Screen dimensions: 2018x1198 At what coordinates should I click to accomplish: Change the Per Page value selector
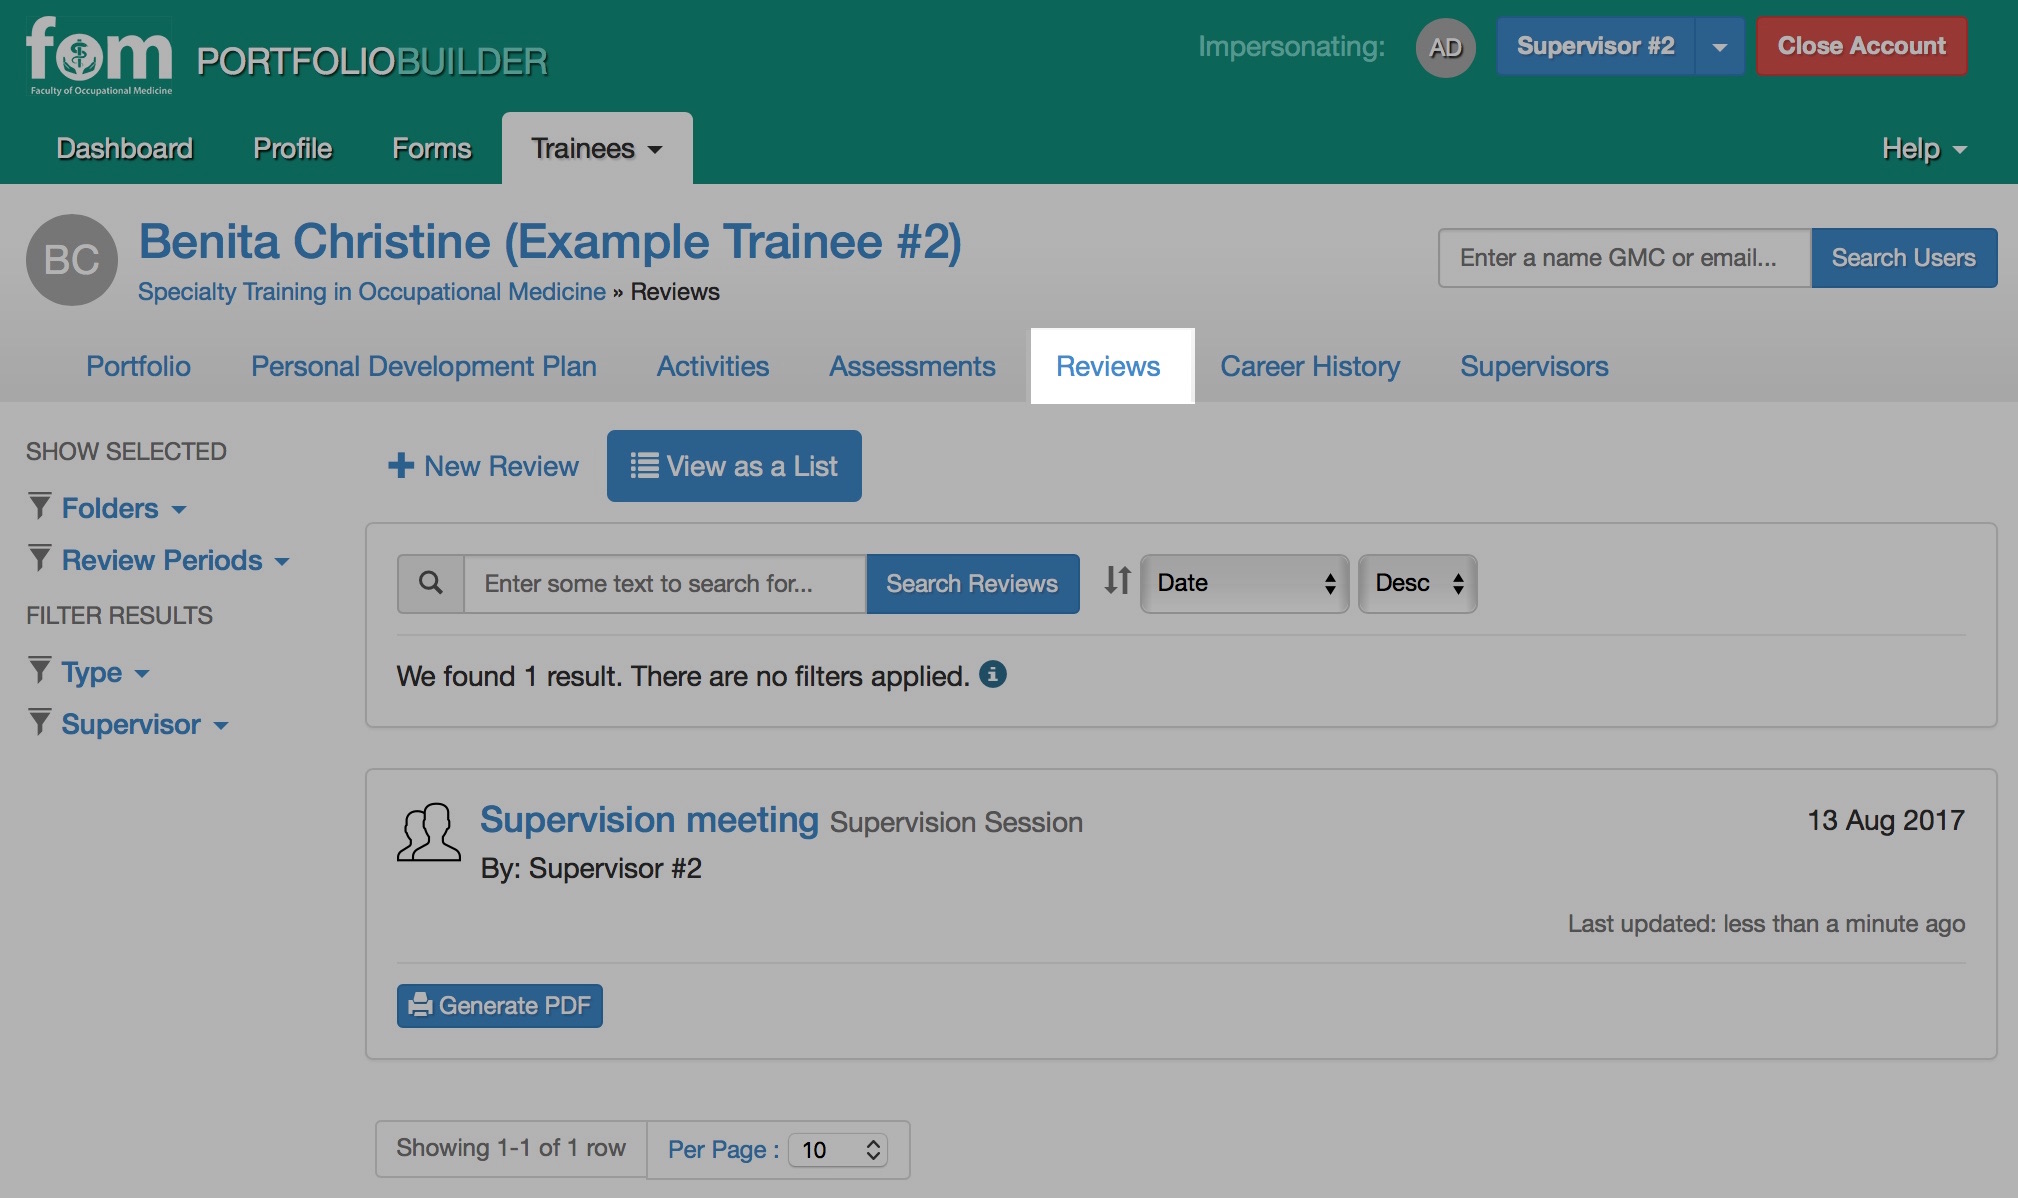pyautogui.click(x=838, y=1150)
